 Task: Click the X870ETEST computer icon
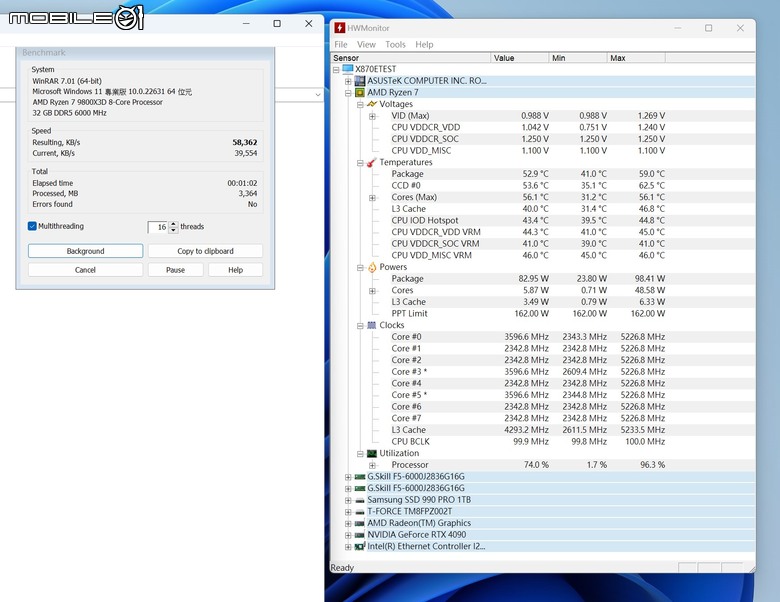[x=348, y=69]
